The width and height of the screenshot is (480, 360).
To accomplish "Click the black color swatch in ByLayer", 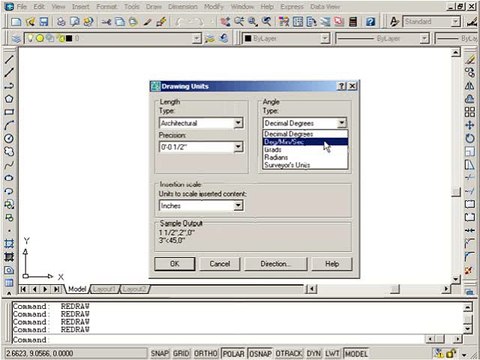I will pyautogui.click(x=248, y=38).
